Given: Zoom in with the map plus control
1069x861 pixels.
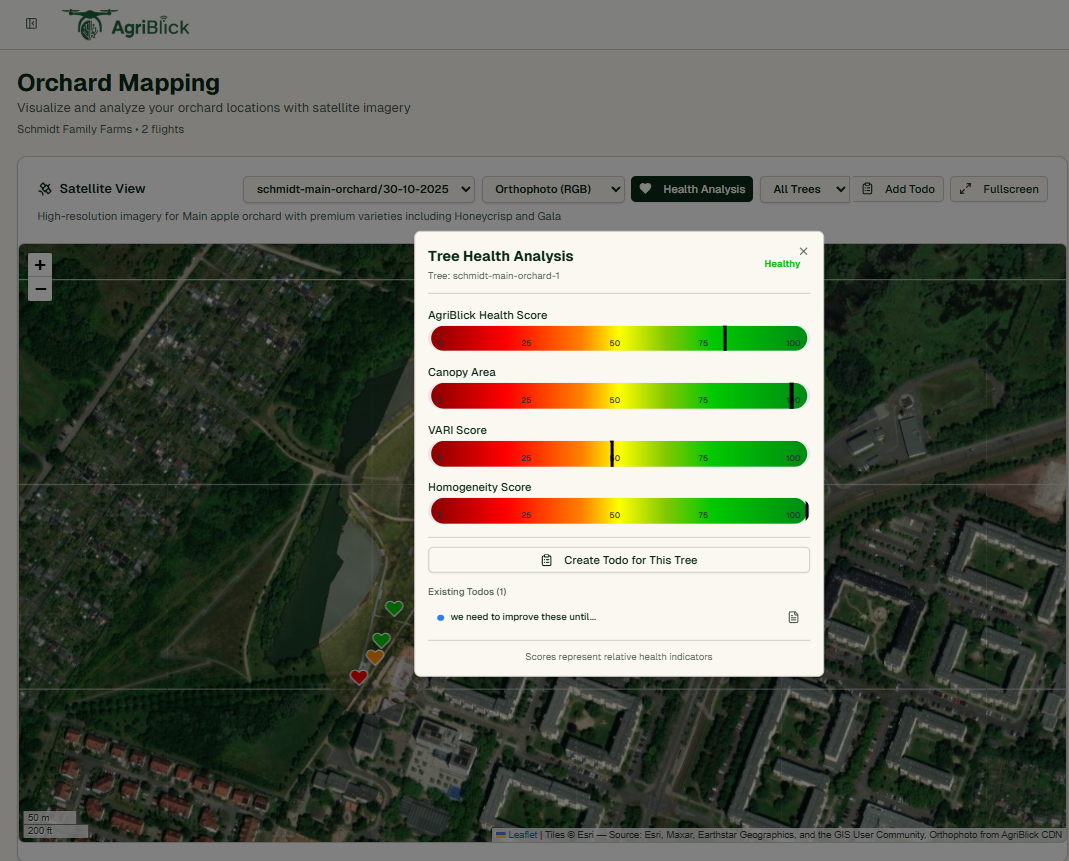Looking at the screenshot, I should point(39,265).
